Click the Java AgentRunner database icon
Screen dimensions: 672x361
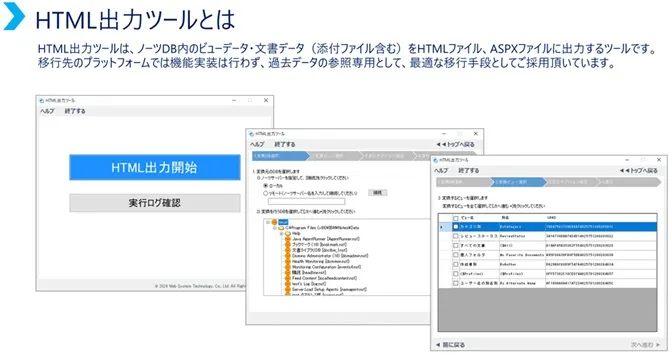point(288,239)
